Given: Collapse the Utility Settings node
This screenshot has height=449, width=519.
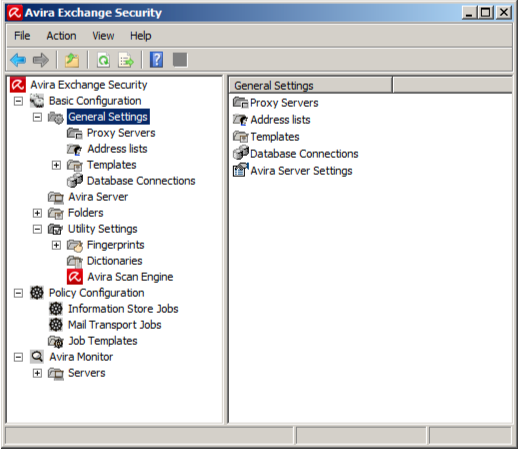Looking at the screenshot, I should tap(37, 229).
